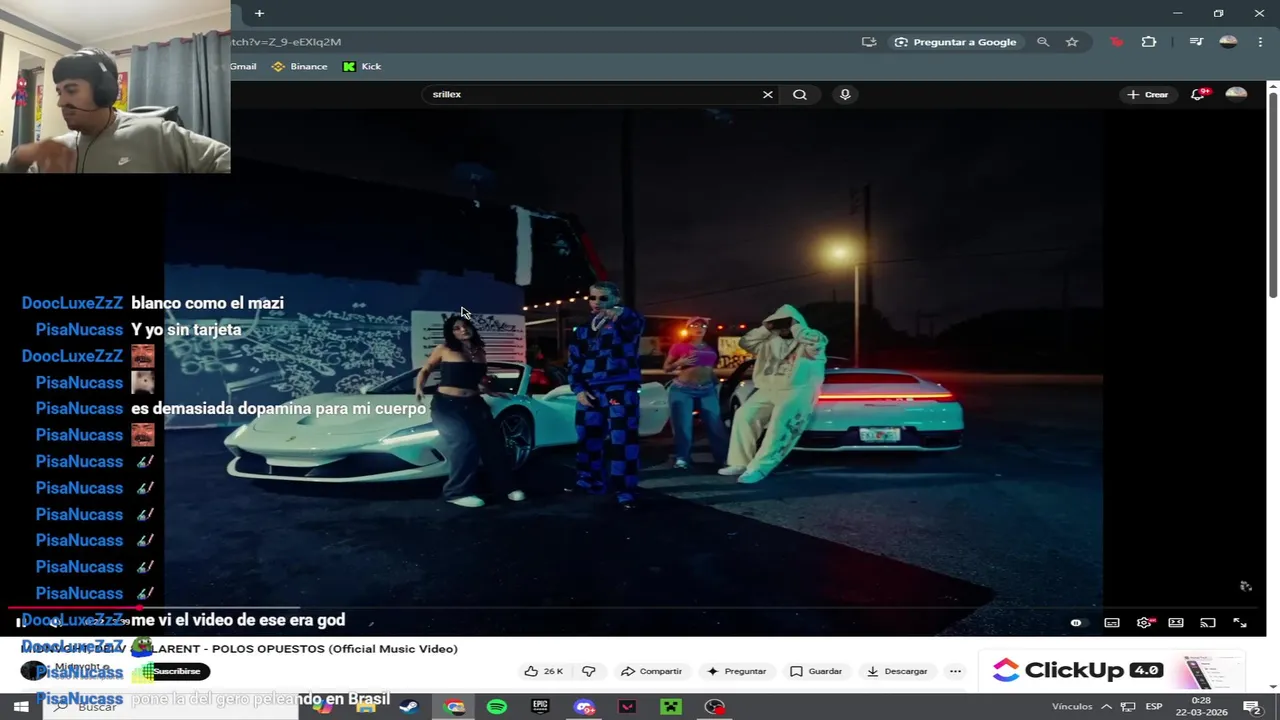This screenshot has height=720, width=1280.
Task: Like the video with 26 K button
Action: [544, 671]
